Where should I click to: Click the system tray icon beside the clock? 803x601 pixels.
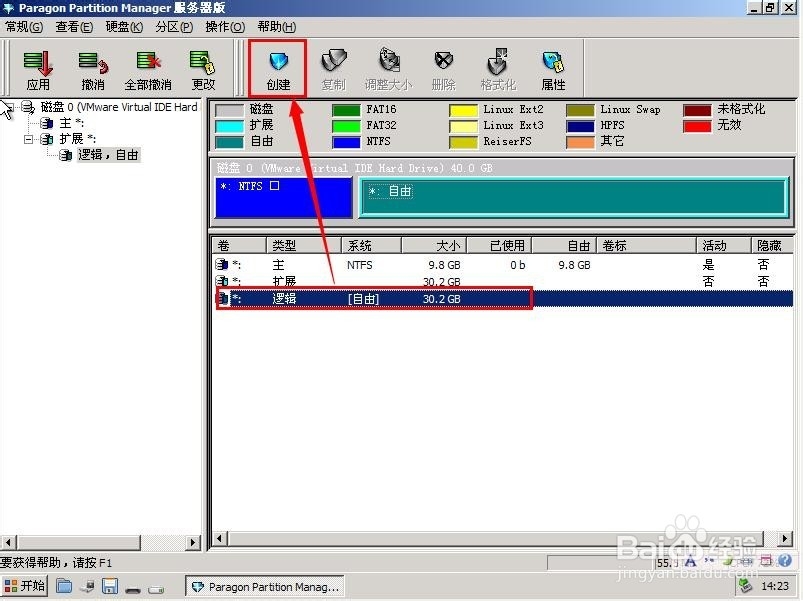tap(745, 585)
